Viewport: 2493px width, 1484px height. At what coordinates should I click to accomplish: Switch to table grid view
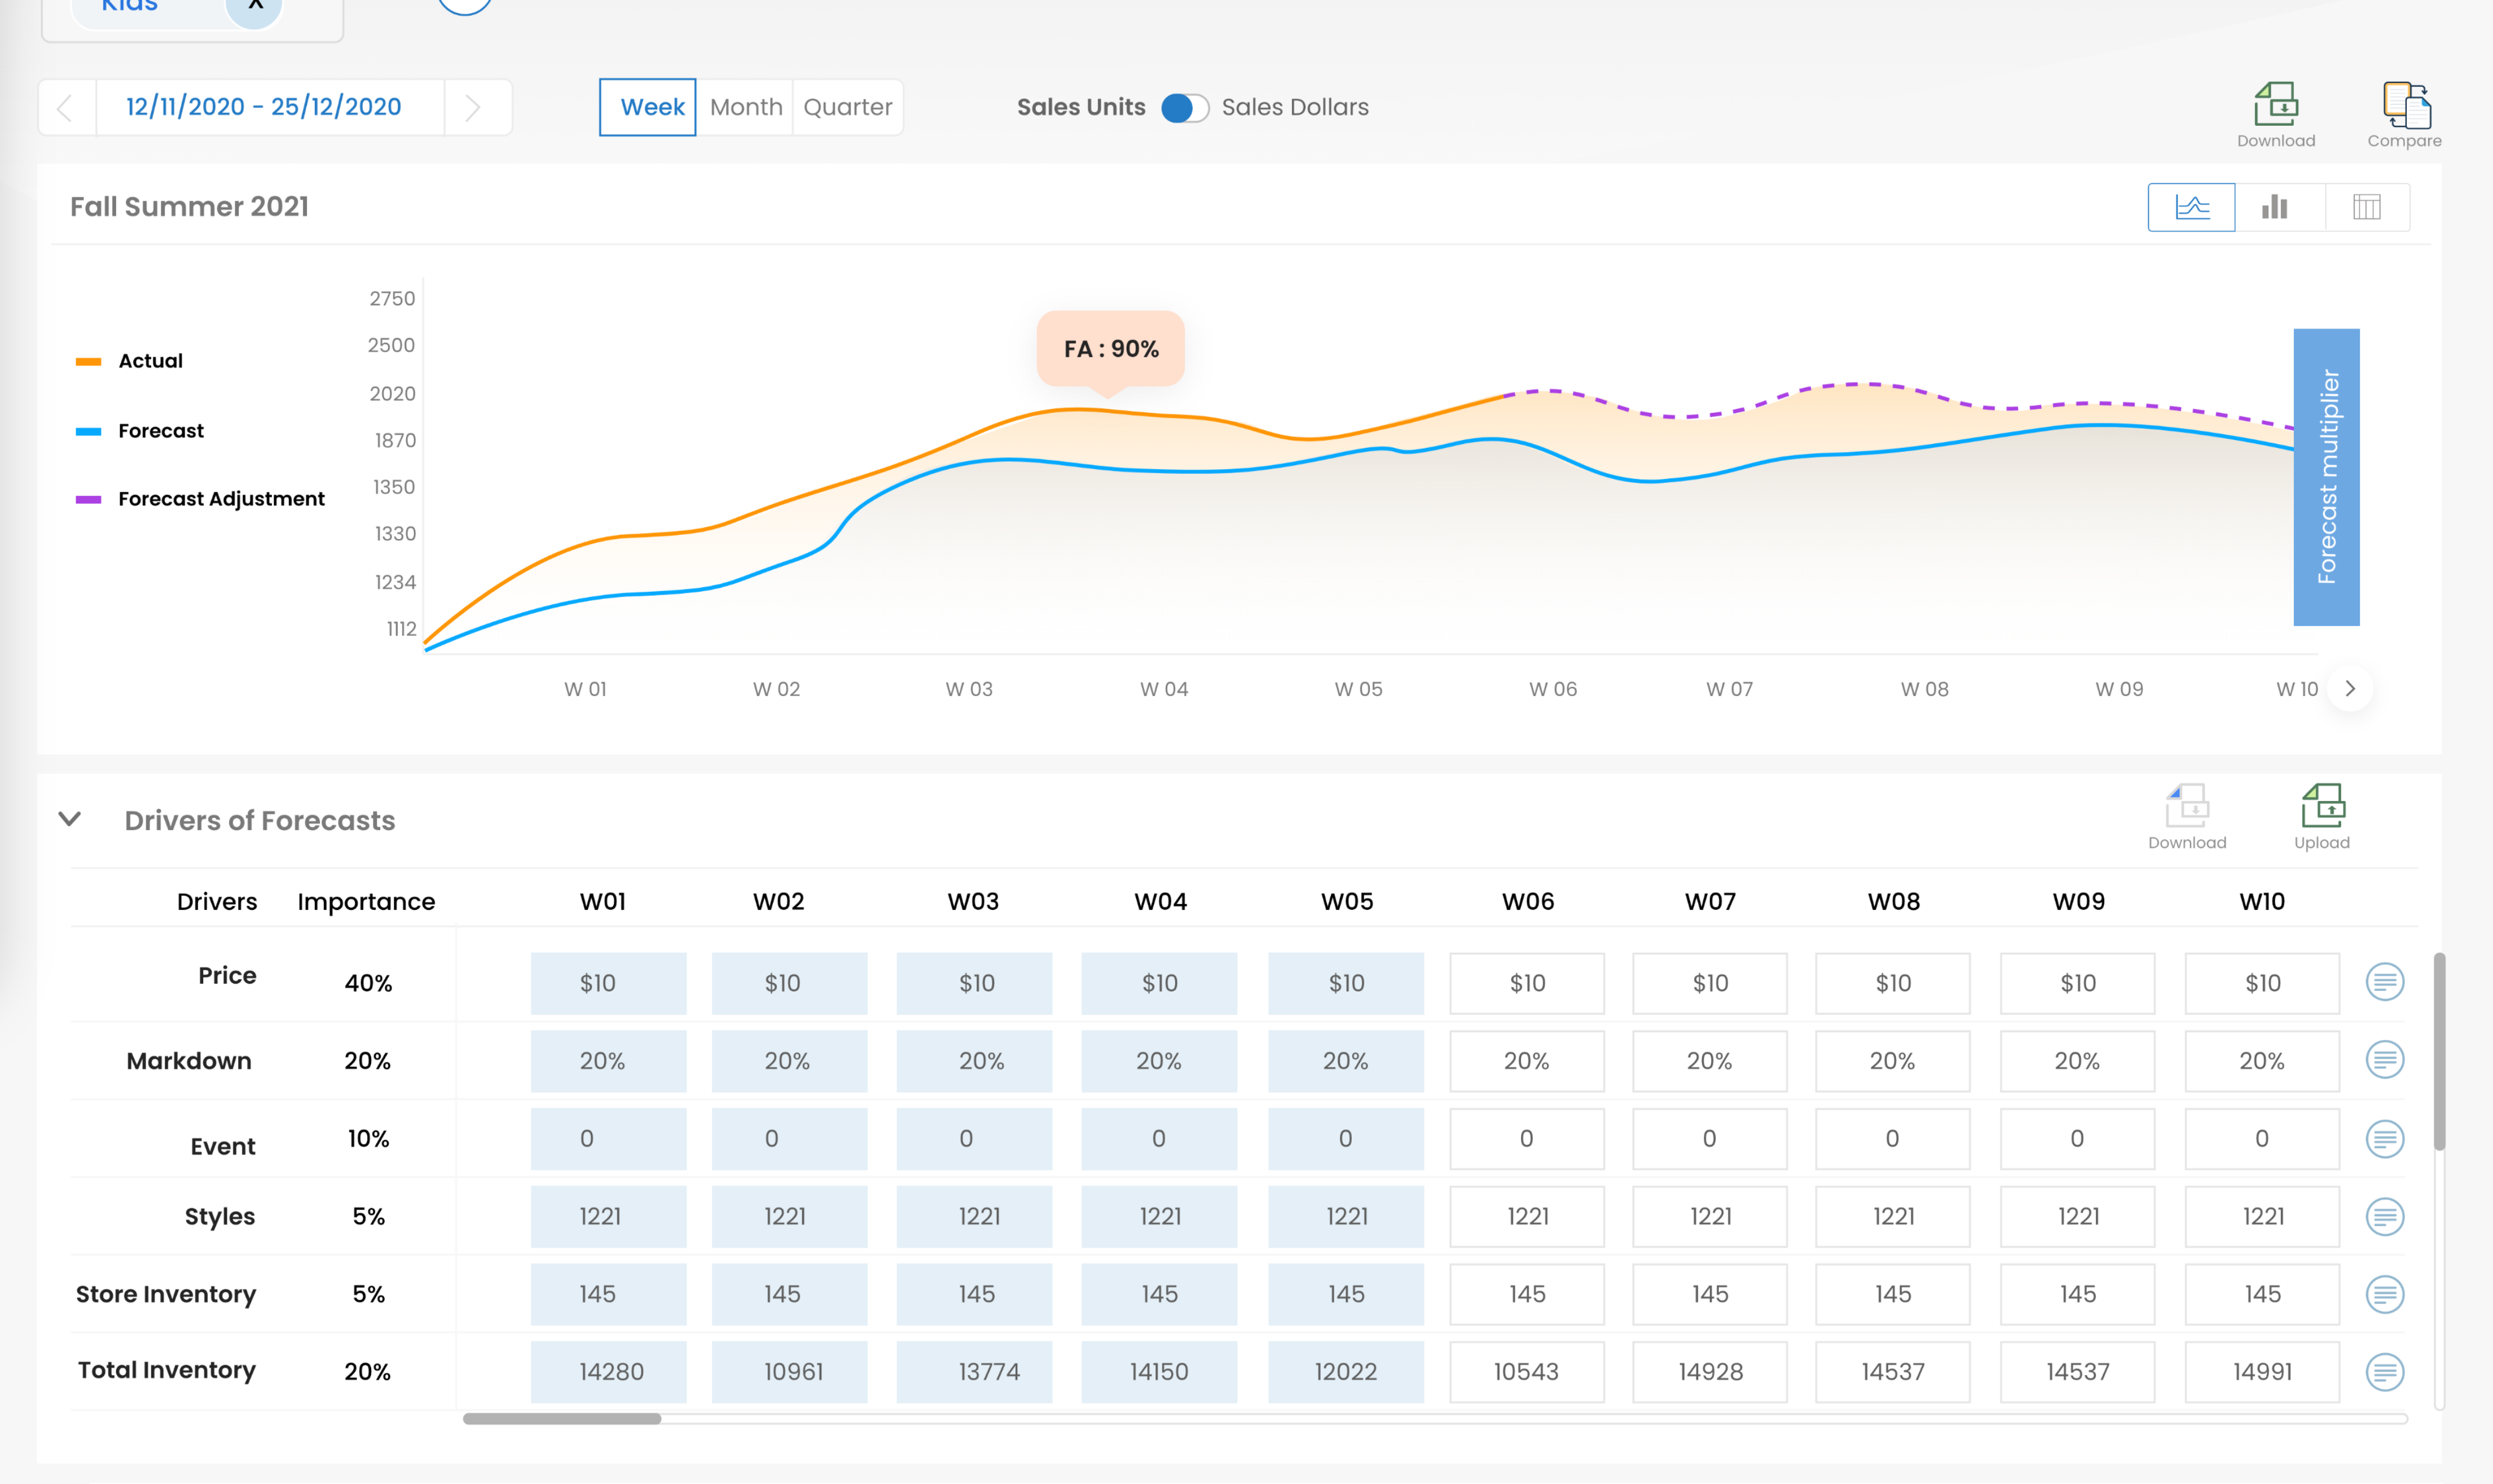pos(2366,207)
